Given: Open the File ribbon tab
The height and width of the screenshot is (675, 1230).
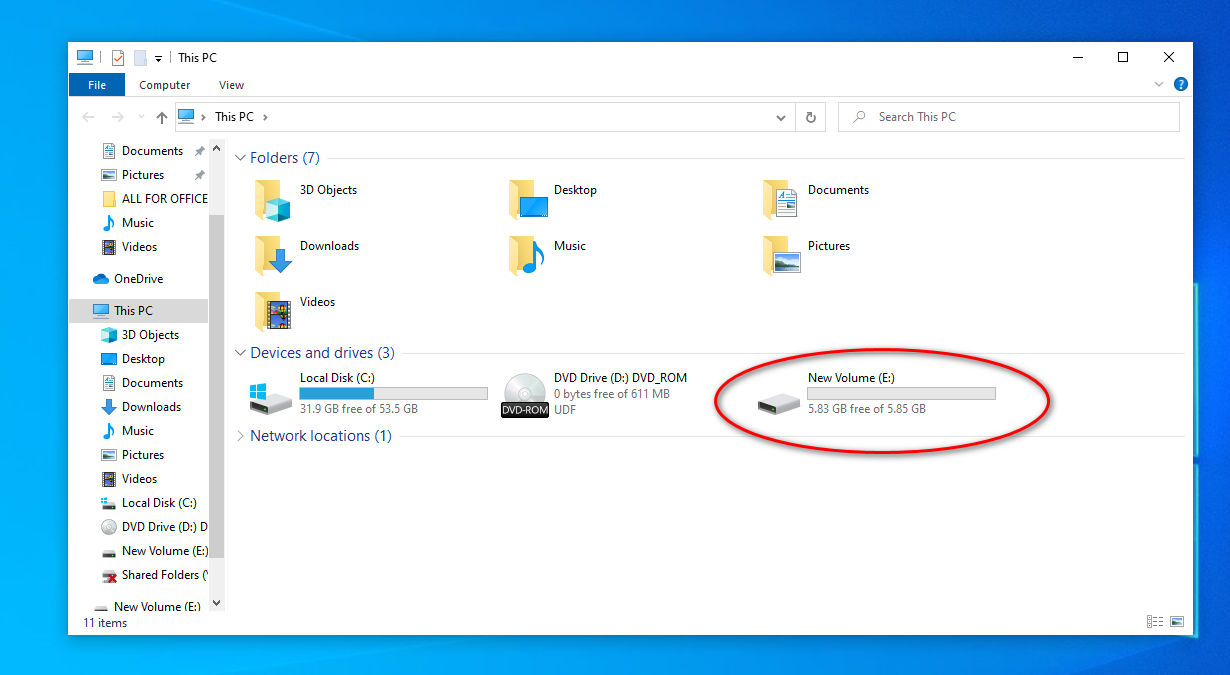Looking at the screenshot, I should [x=97, y=85].
